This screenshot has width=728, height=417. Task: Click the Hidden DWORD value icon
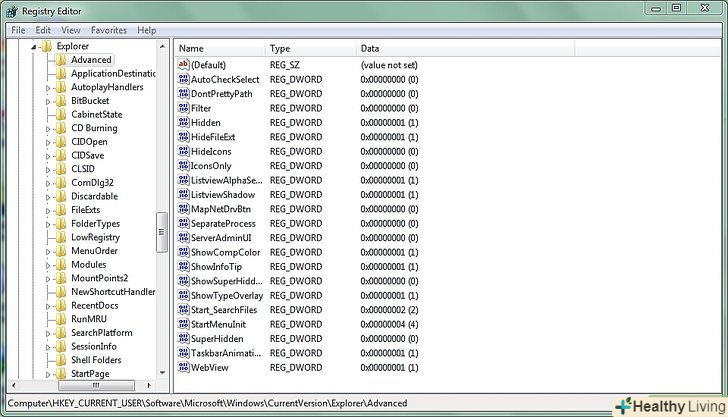[x=183, y=122]
